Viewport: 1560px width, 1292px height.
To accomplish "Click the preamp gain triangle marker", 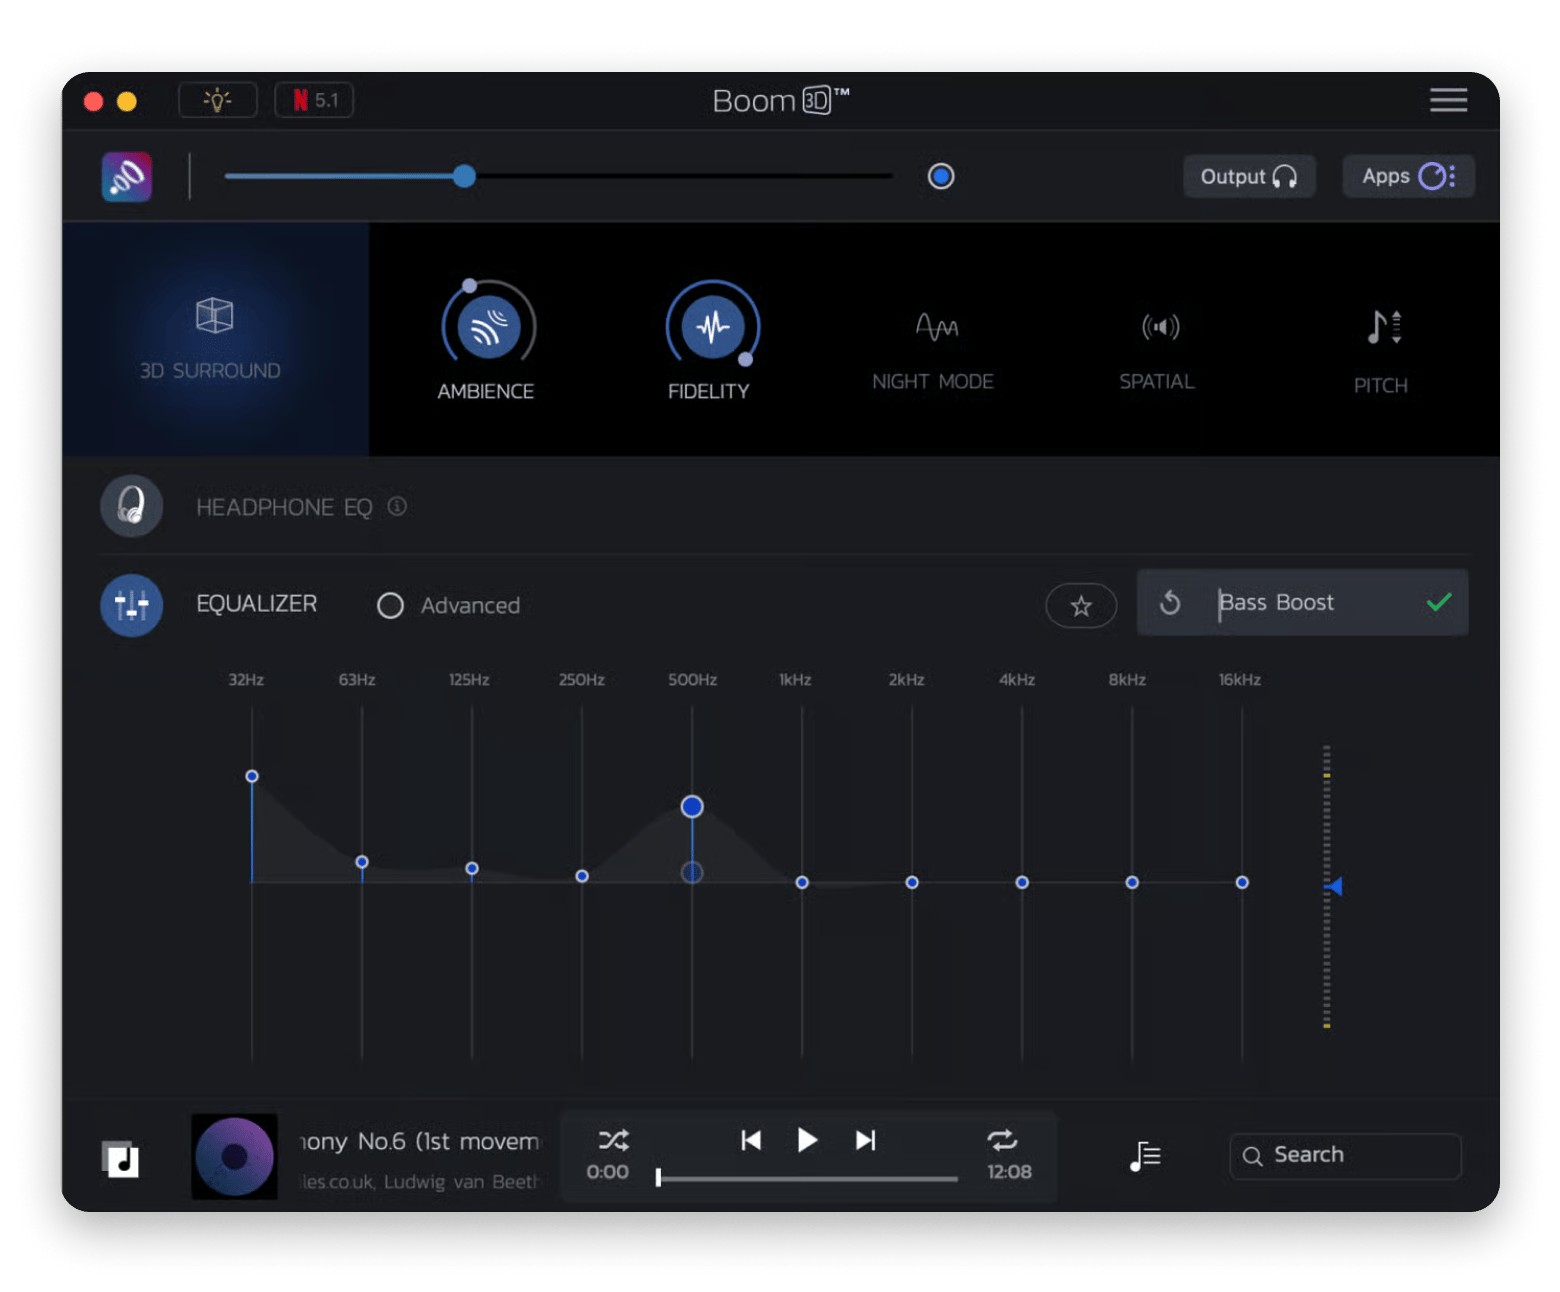I will pos(1334,886).
